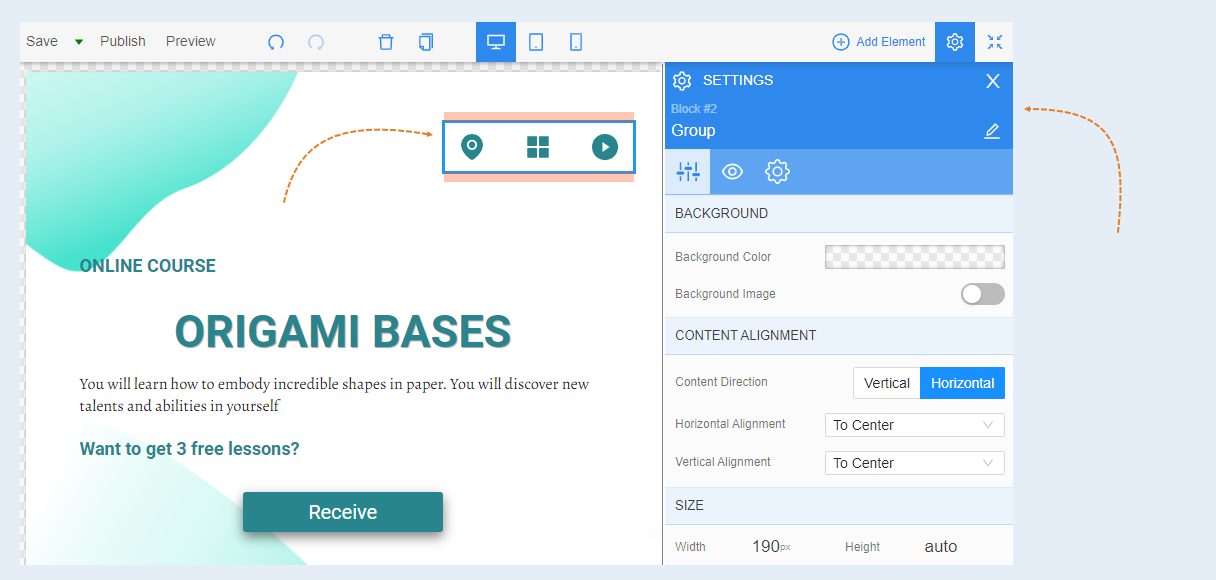Duplicate the selected block with copy icon
1216x580 pixels.
point(426,42)
